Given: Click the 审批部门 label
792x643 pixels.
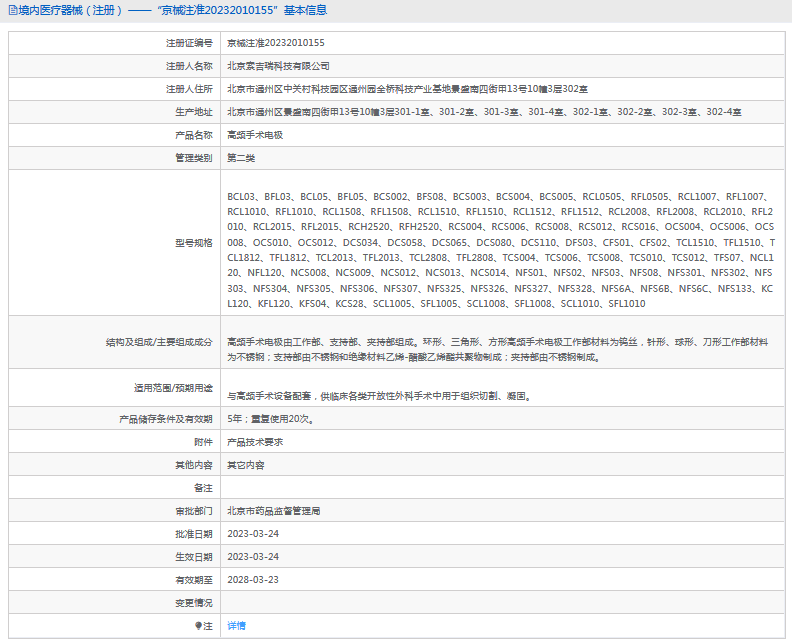Looking at the screenshot, I should click(x=194, y=511).
